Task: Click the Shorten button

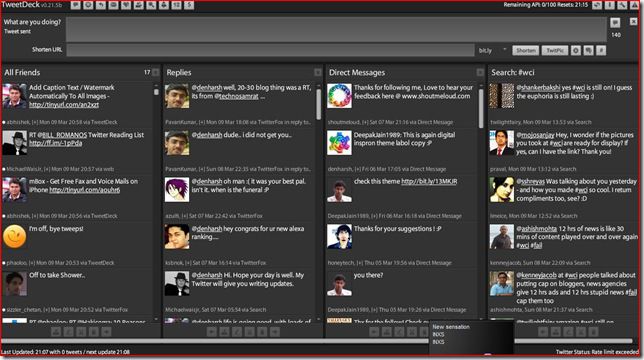Action: [526, 50]
